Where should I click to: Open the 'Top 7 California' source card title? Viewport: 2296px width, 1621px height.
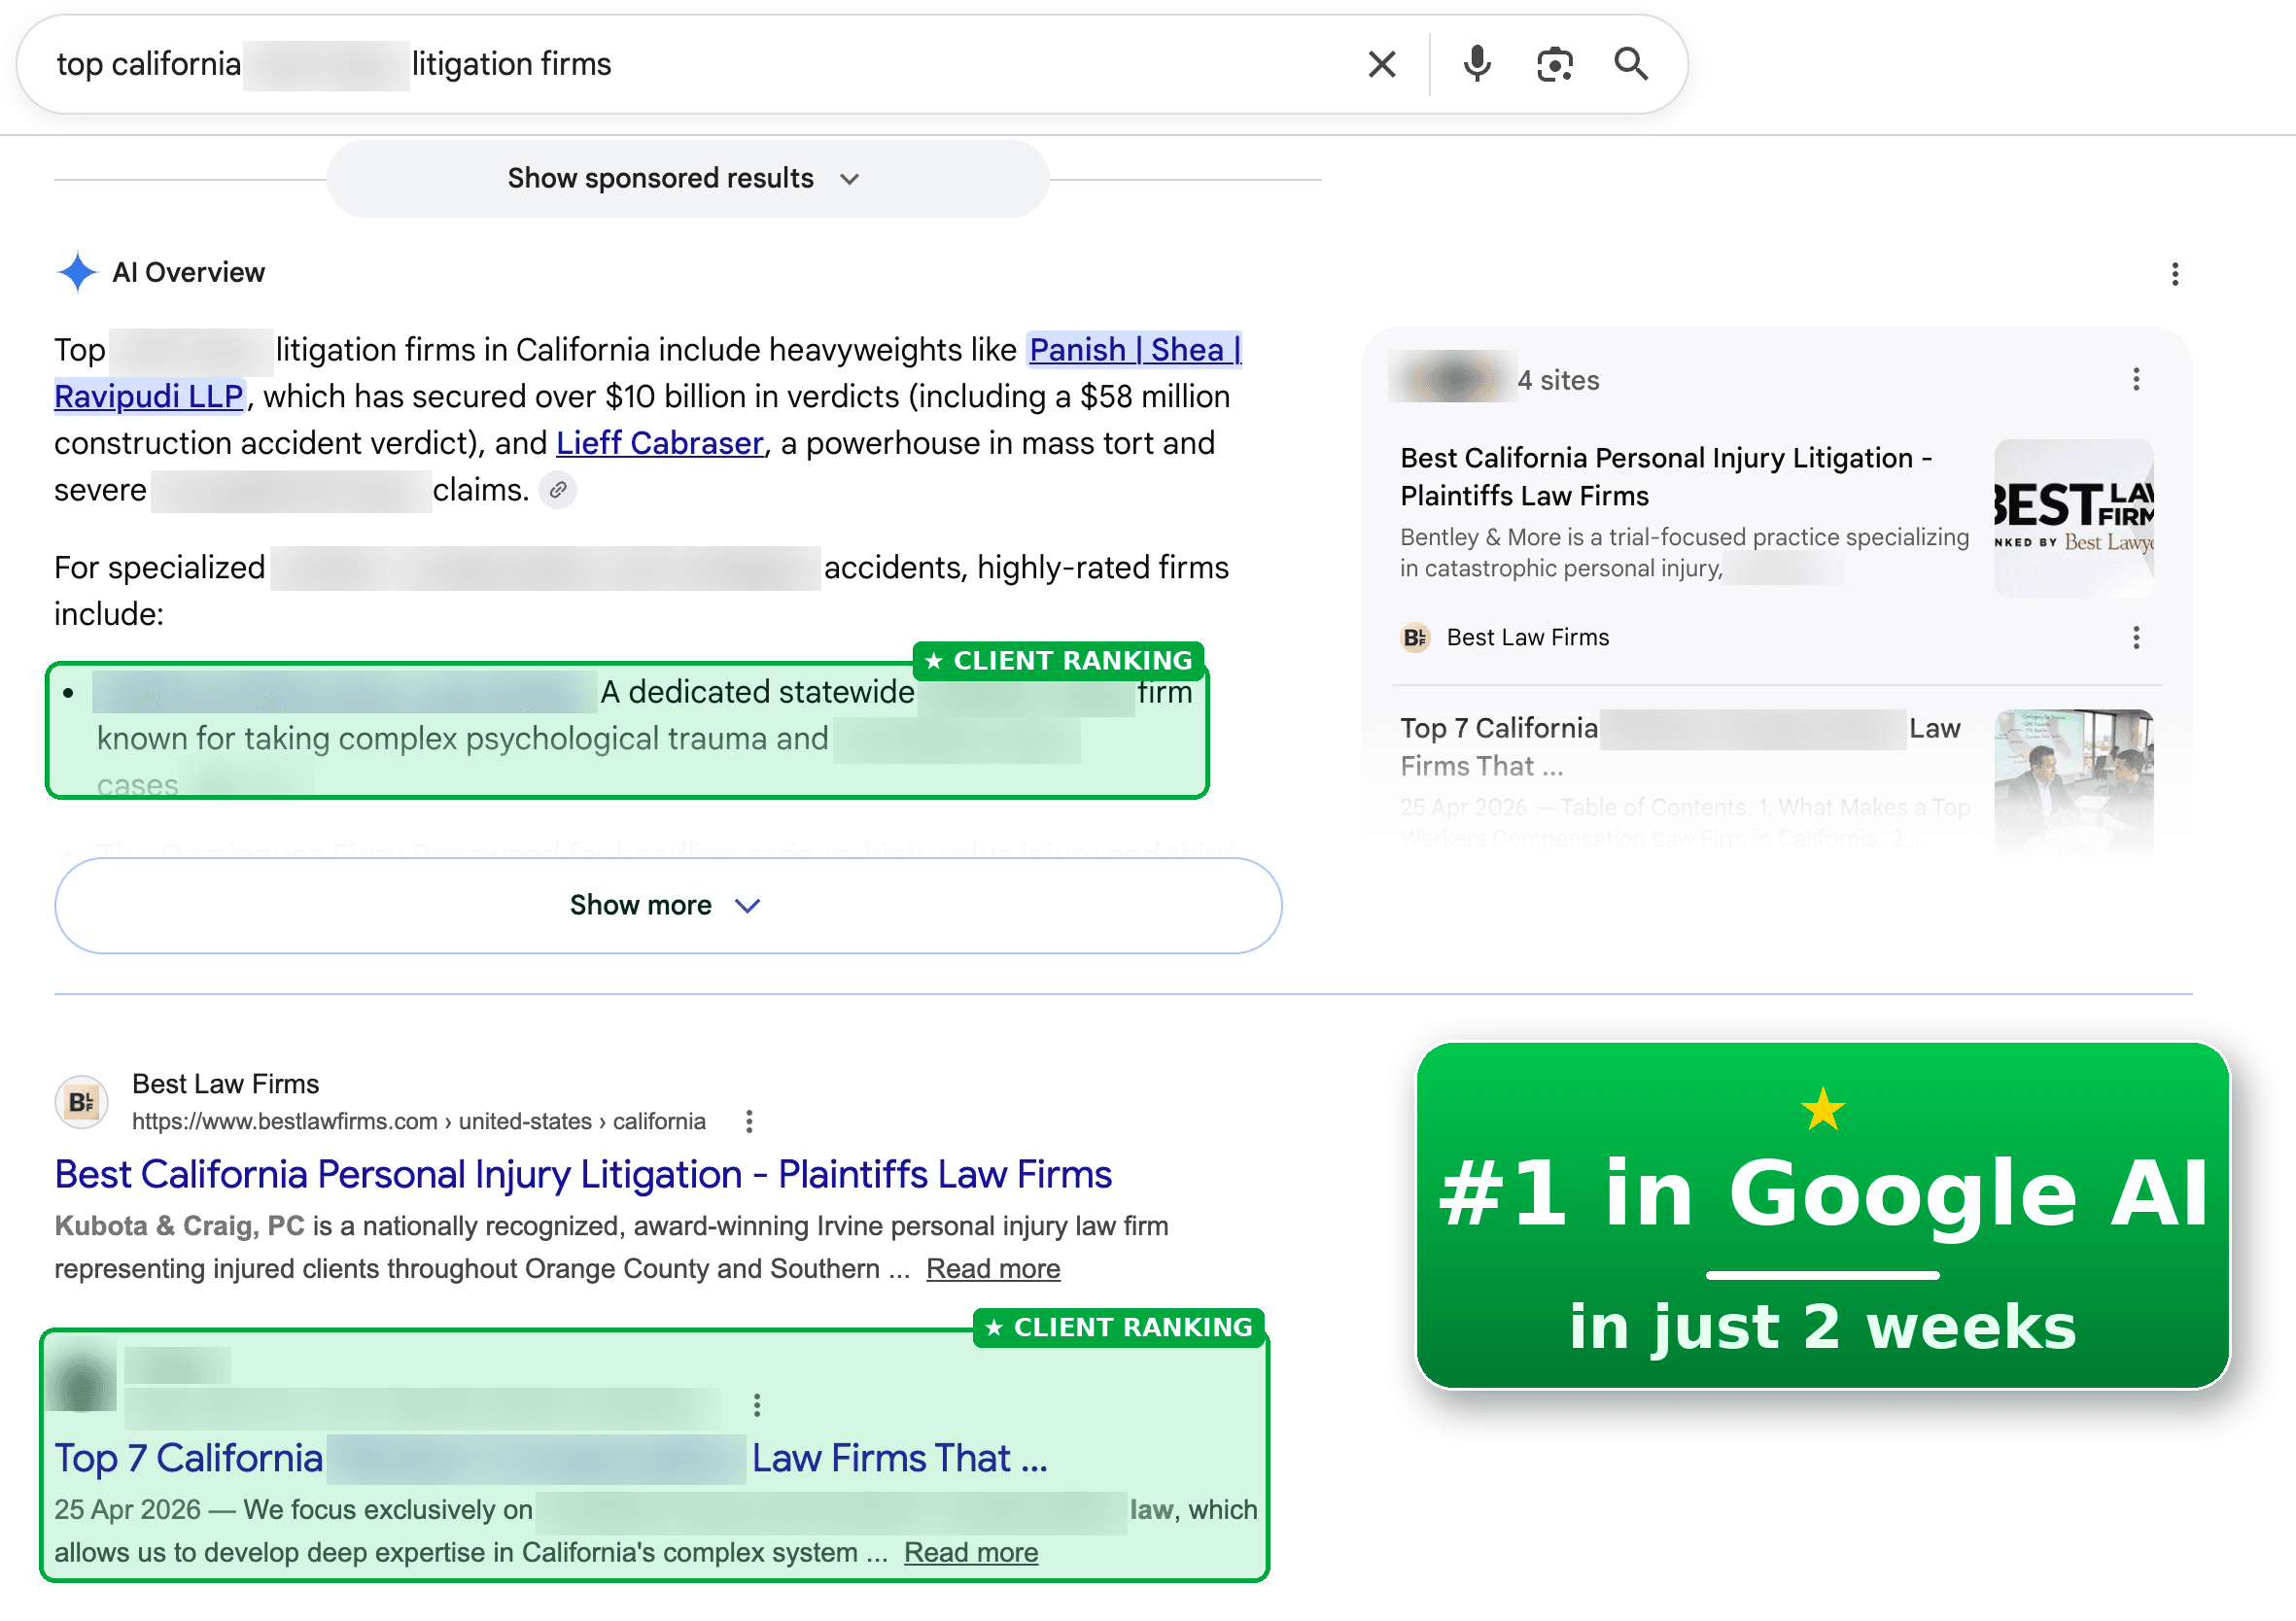(1679, 747)
